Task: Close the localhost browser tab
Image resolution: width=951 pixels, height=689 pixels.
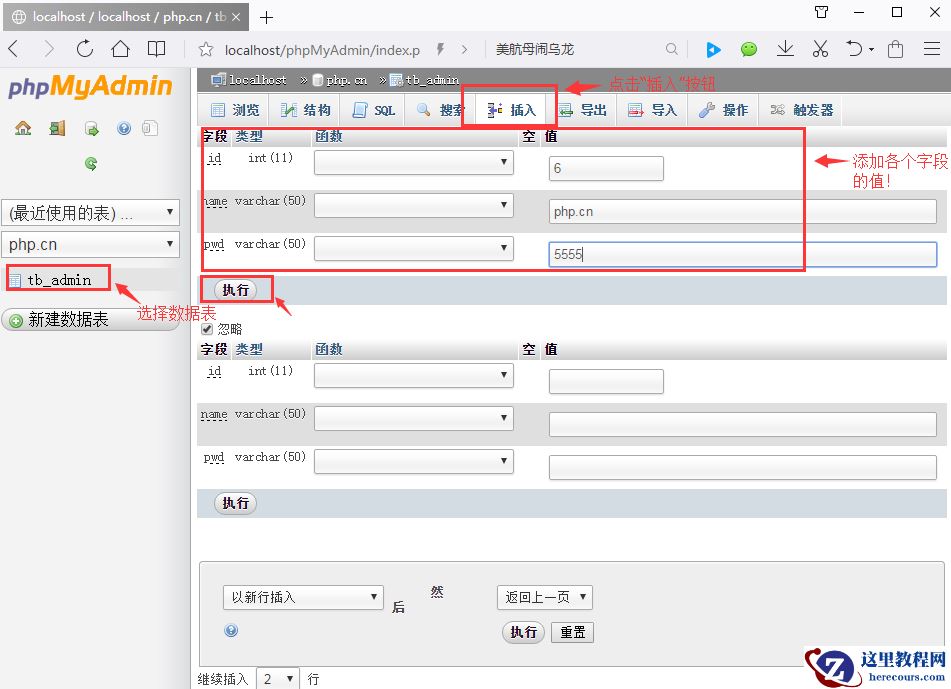Action: (236, 17)
